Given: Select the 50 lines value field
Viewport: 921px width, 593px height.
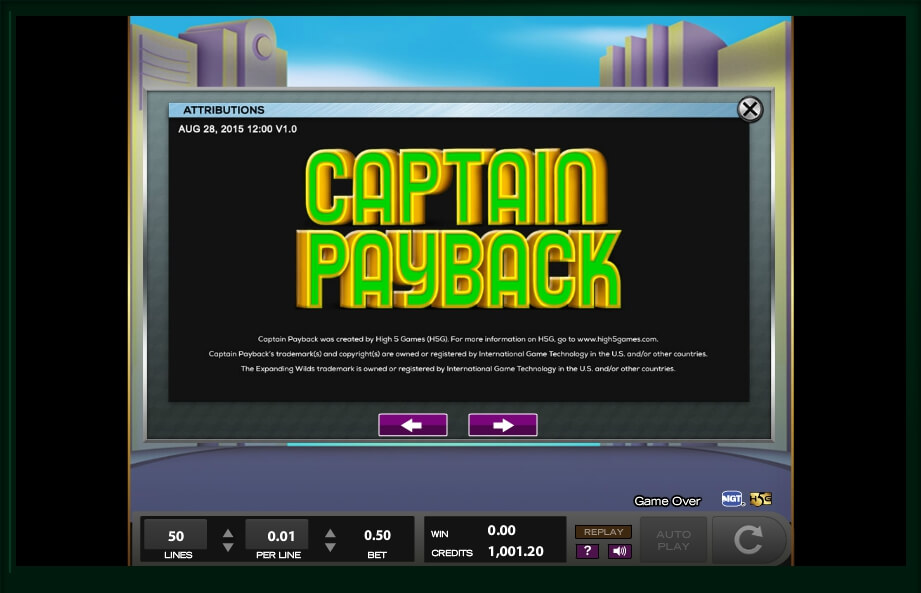Looking at the screenshot, I should 176,535.
